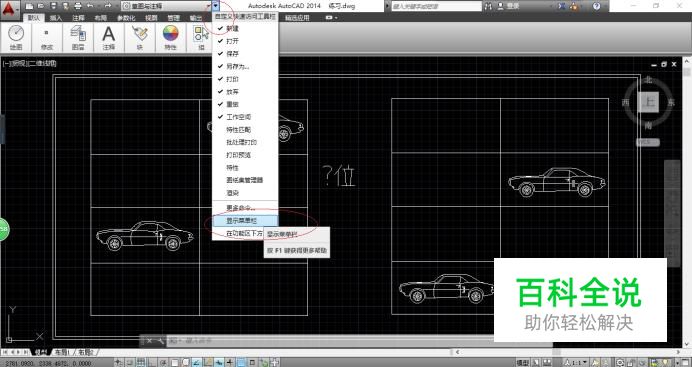Image resolution: width=692 pixels, height=367 pixels.
Task: Click the Plot printer icon in quick access toolbar
Action: tap(78, 6)
